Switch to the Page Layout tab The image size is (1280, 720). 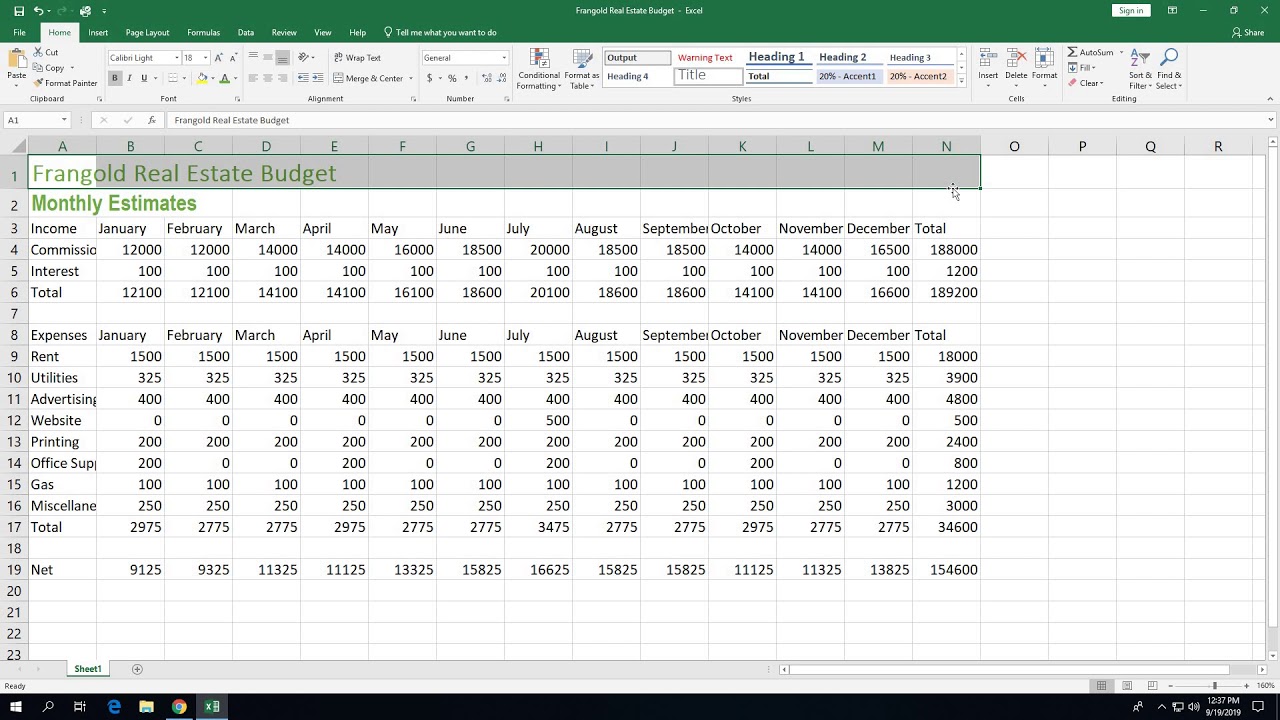147,33
